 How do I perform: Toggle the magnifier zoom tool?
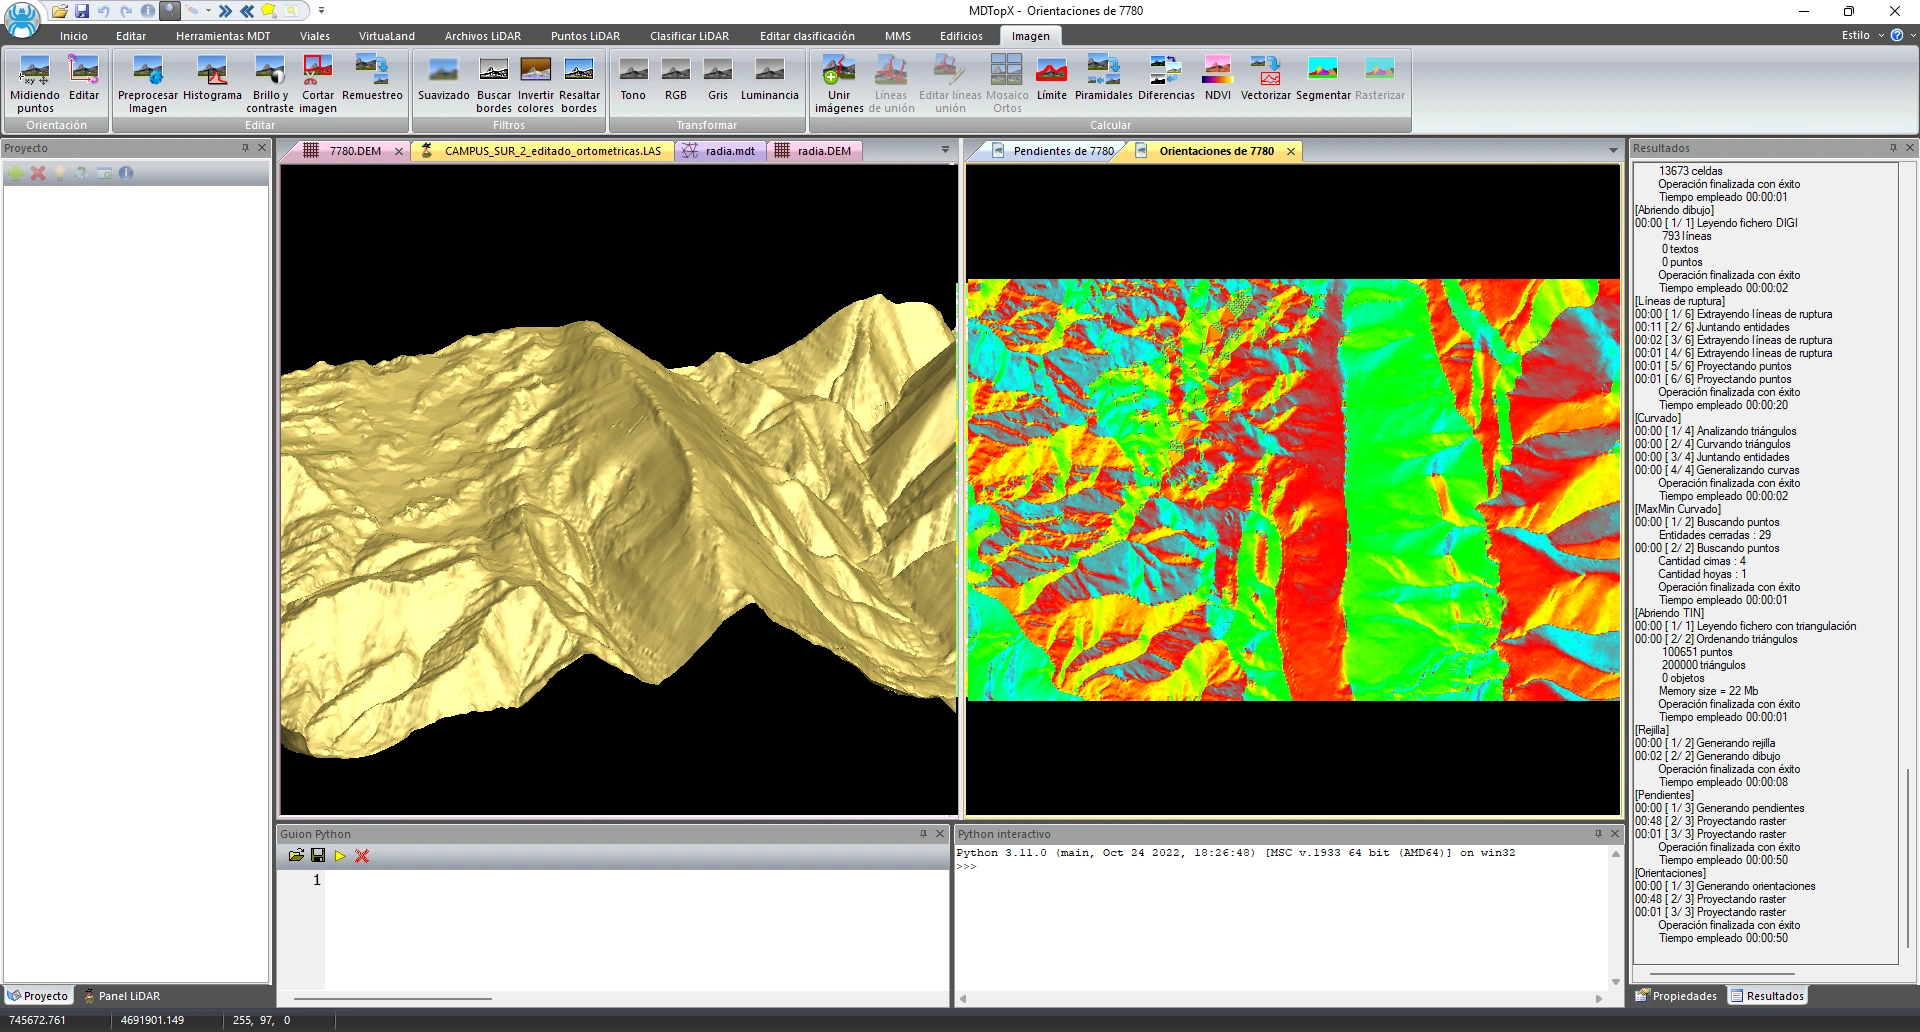point(170,11)
